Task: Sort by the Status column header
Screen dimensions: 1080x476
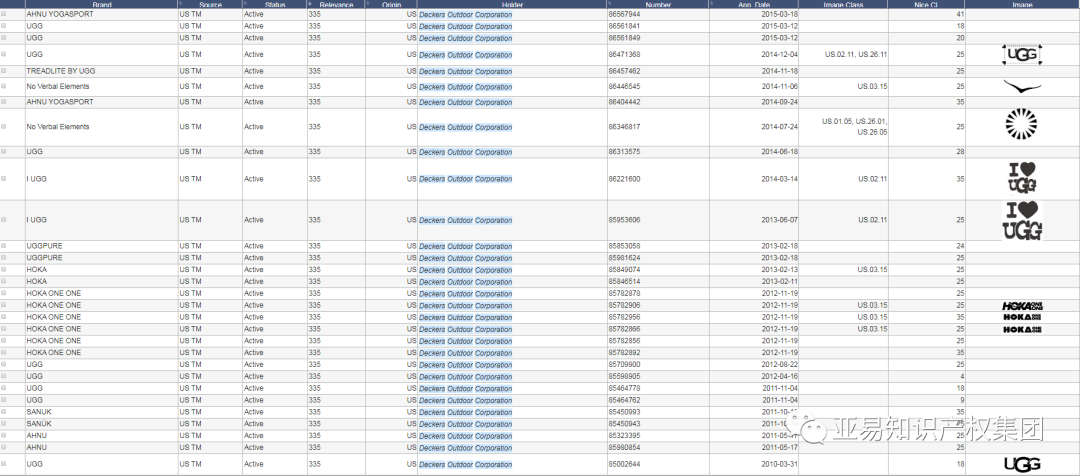Action: tap(275, 4)
